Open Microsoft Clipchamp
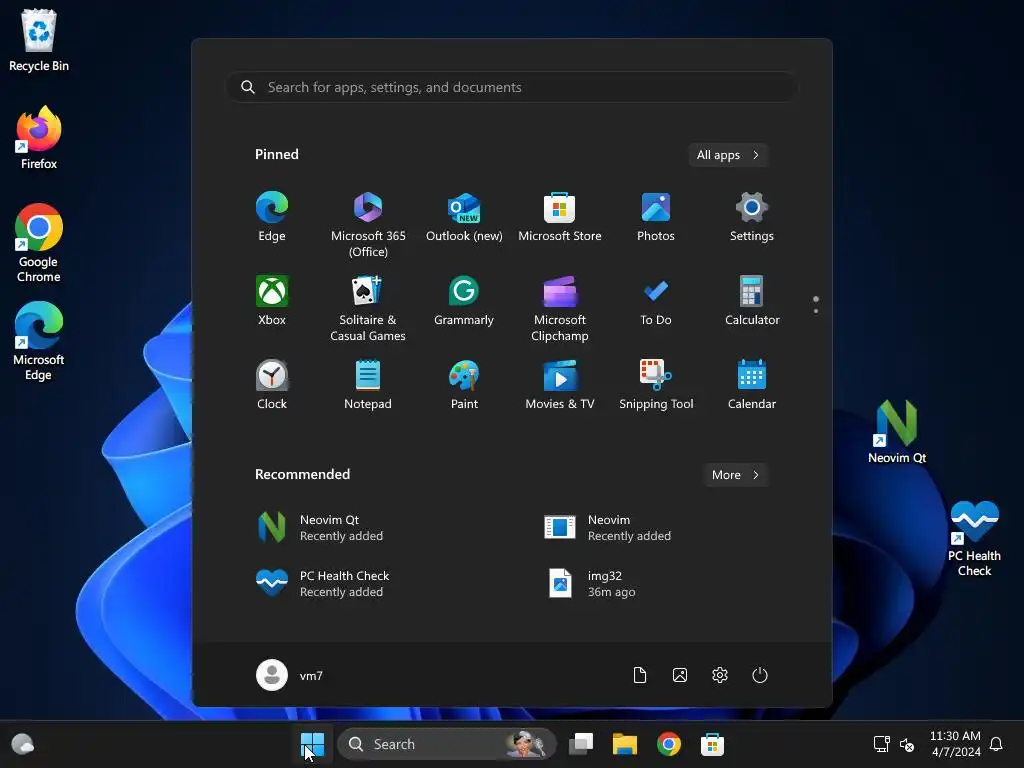Viewport: 1024px width, 768px height. (x=560, y=308)
